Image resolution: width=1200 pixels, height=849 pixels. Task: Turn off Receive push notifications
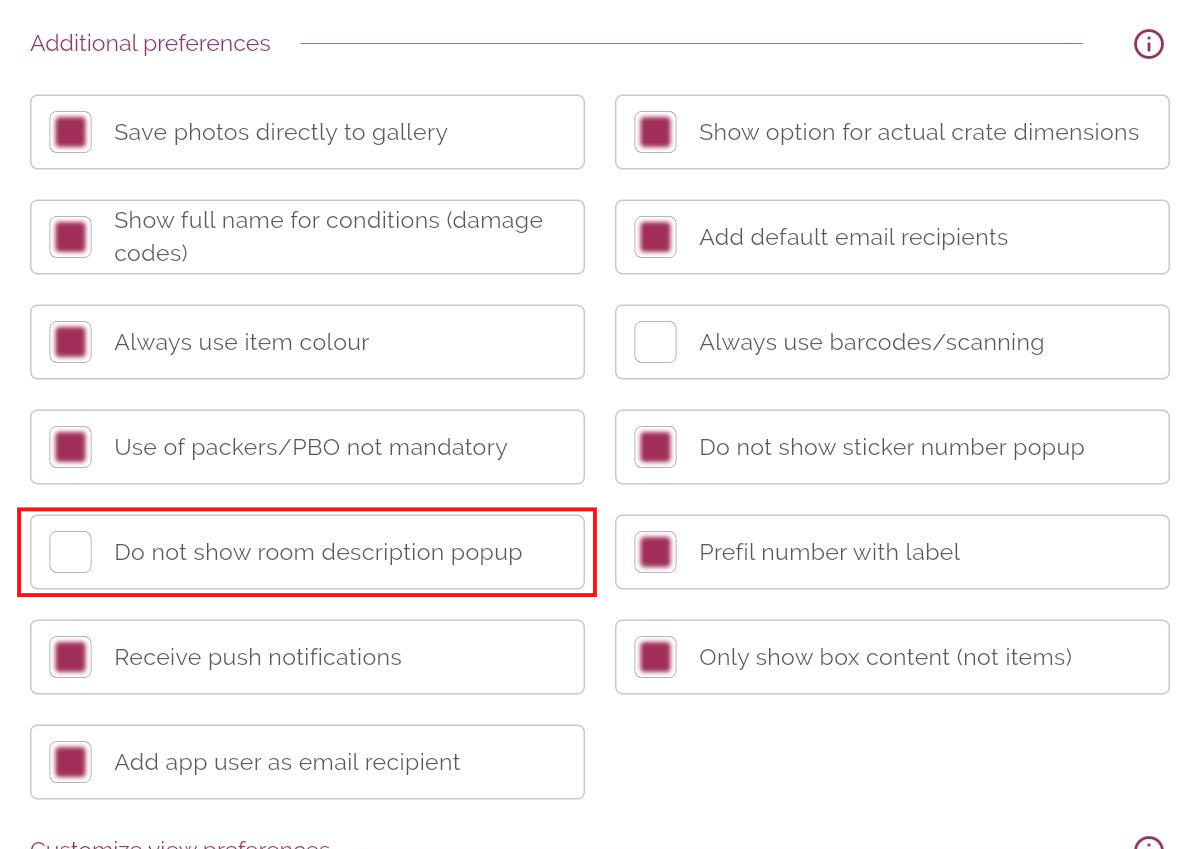pyautogui.click(x=70, y=657)
